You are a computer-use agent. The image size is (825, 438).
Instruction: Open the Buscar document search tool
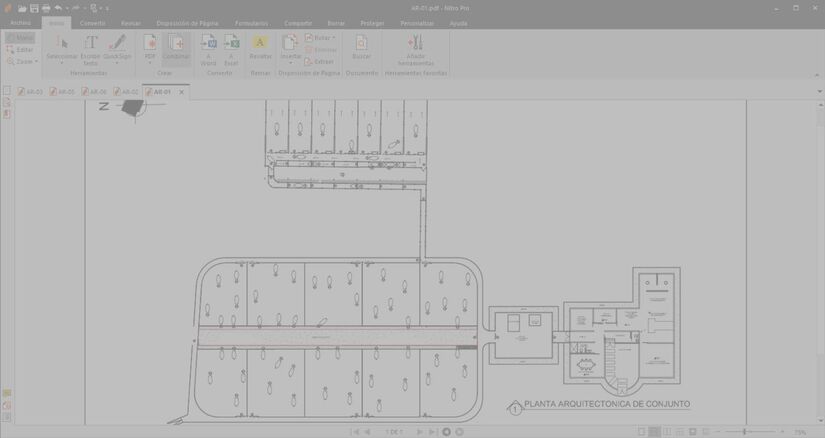[361, 48]
